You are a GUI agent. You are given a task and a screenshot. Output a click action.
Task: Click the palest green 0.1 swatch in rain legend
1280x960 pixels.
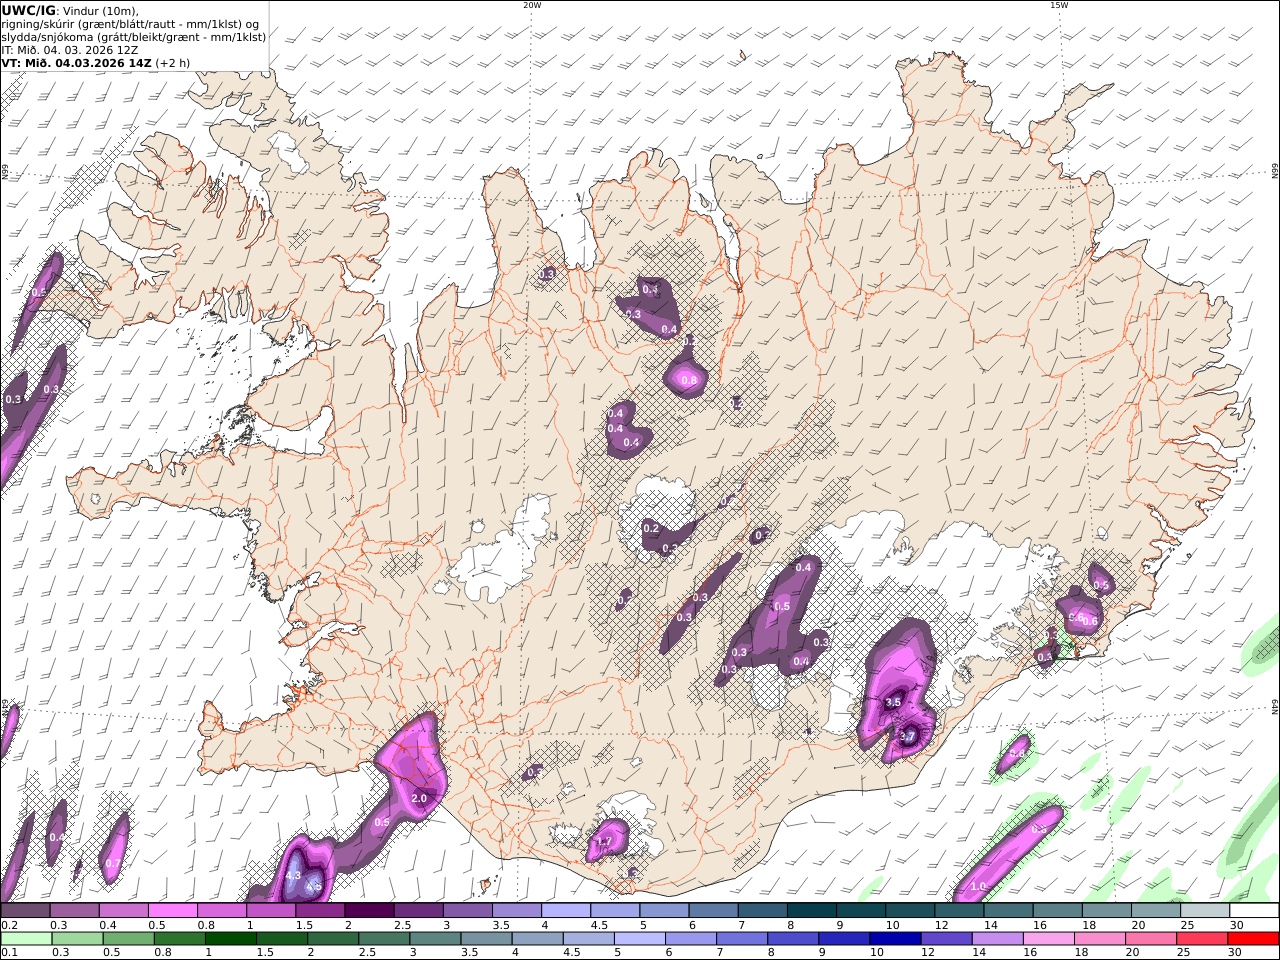pos(27,939)
